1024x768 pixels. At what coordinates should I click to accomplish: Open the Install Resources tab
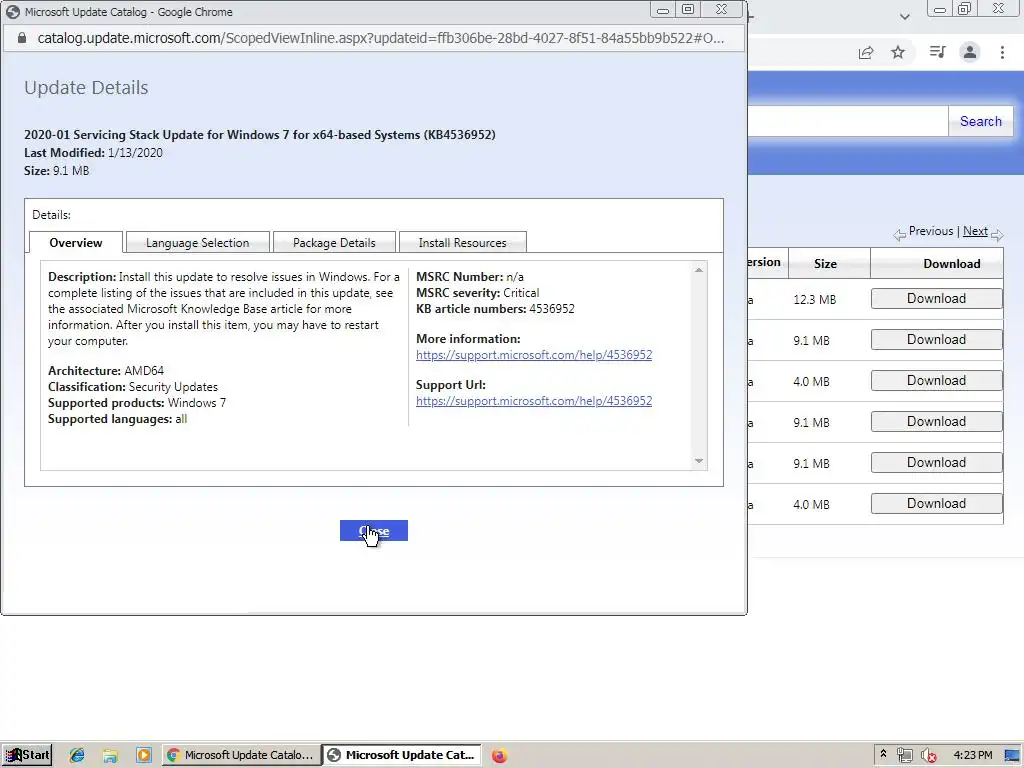tap(462, 242)
